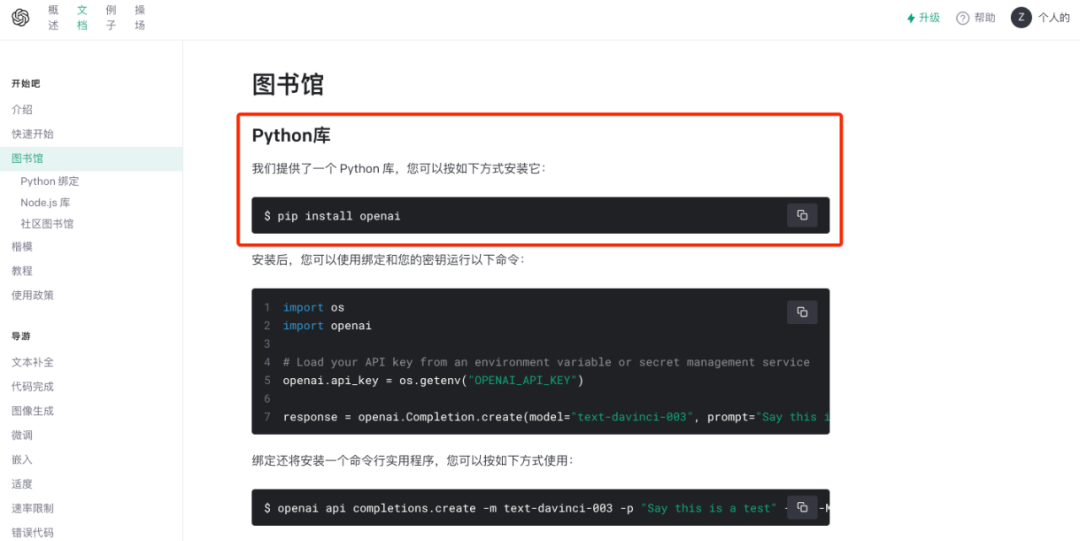Click the sentence beginning 绑定还将安装

point(413,460)
